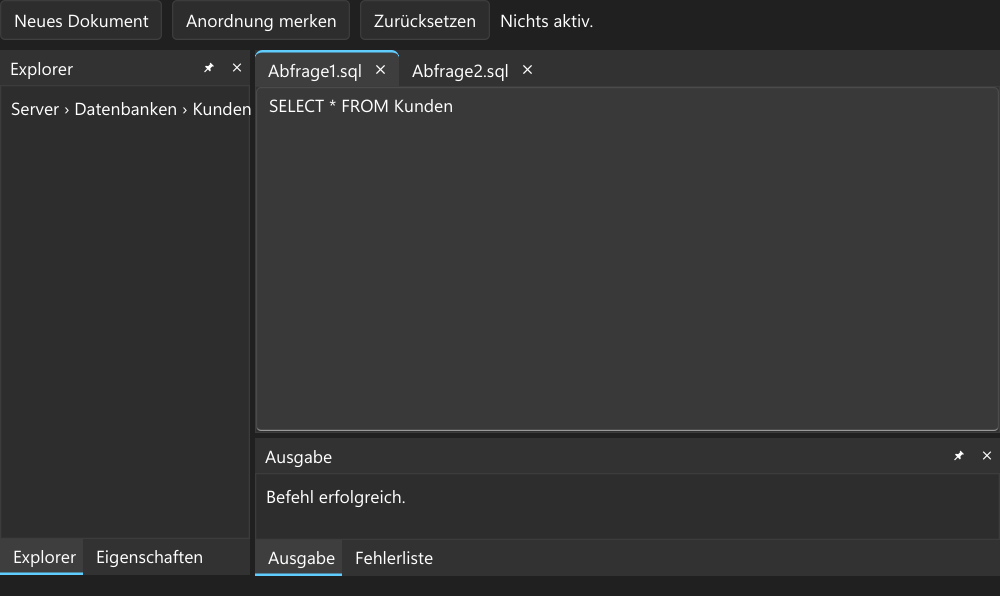This screenshot has height=596, width=1000.
Task: Click the 'Nichts aktiv.' status text
Action: [547, 21]
